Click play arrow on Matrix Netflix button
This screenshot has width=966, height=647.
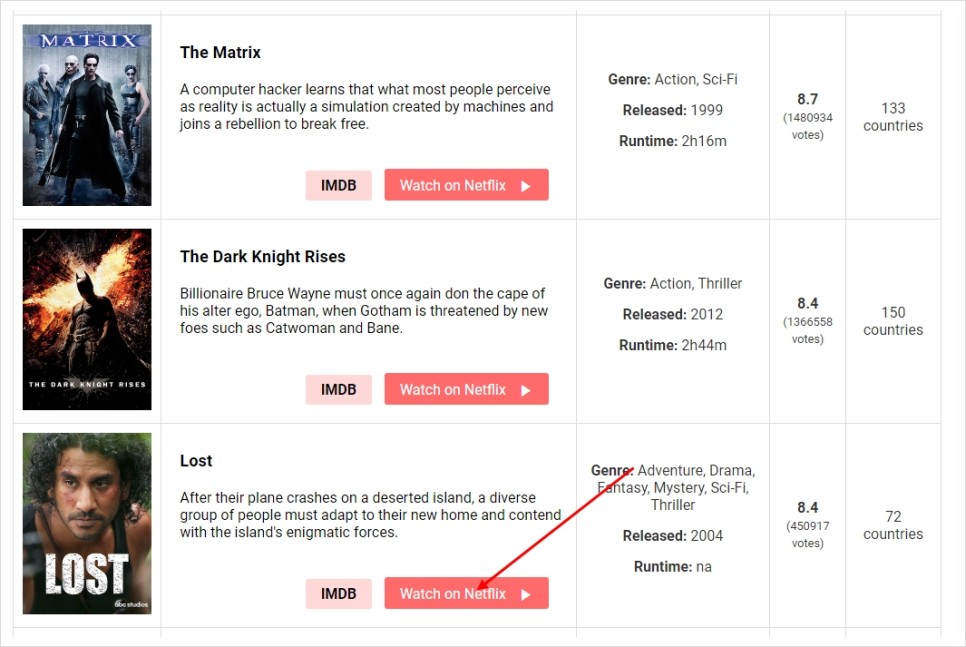pos(526,186)
